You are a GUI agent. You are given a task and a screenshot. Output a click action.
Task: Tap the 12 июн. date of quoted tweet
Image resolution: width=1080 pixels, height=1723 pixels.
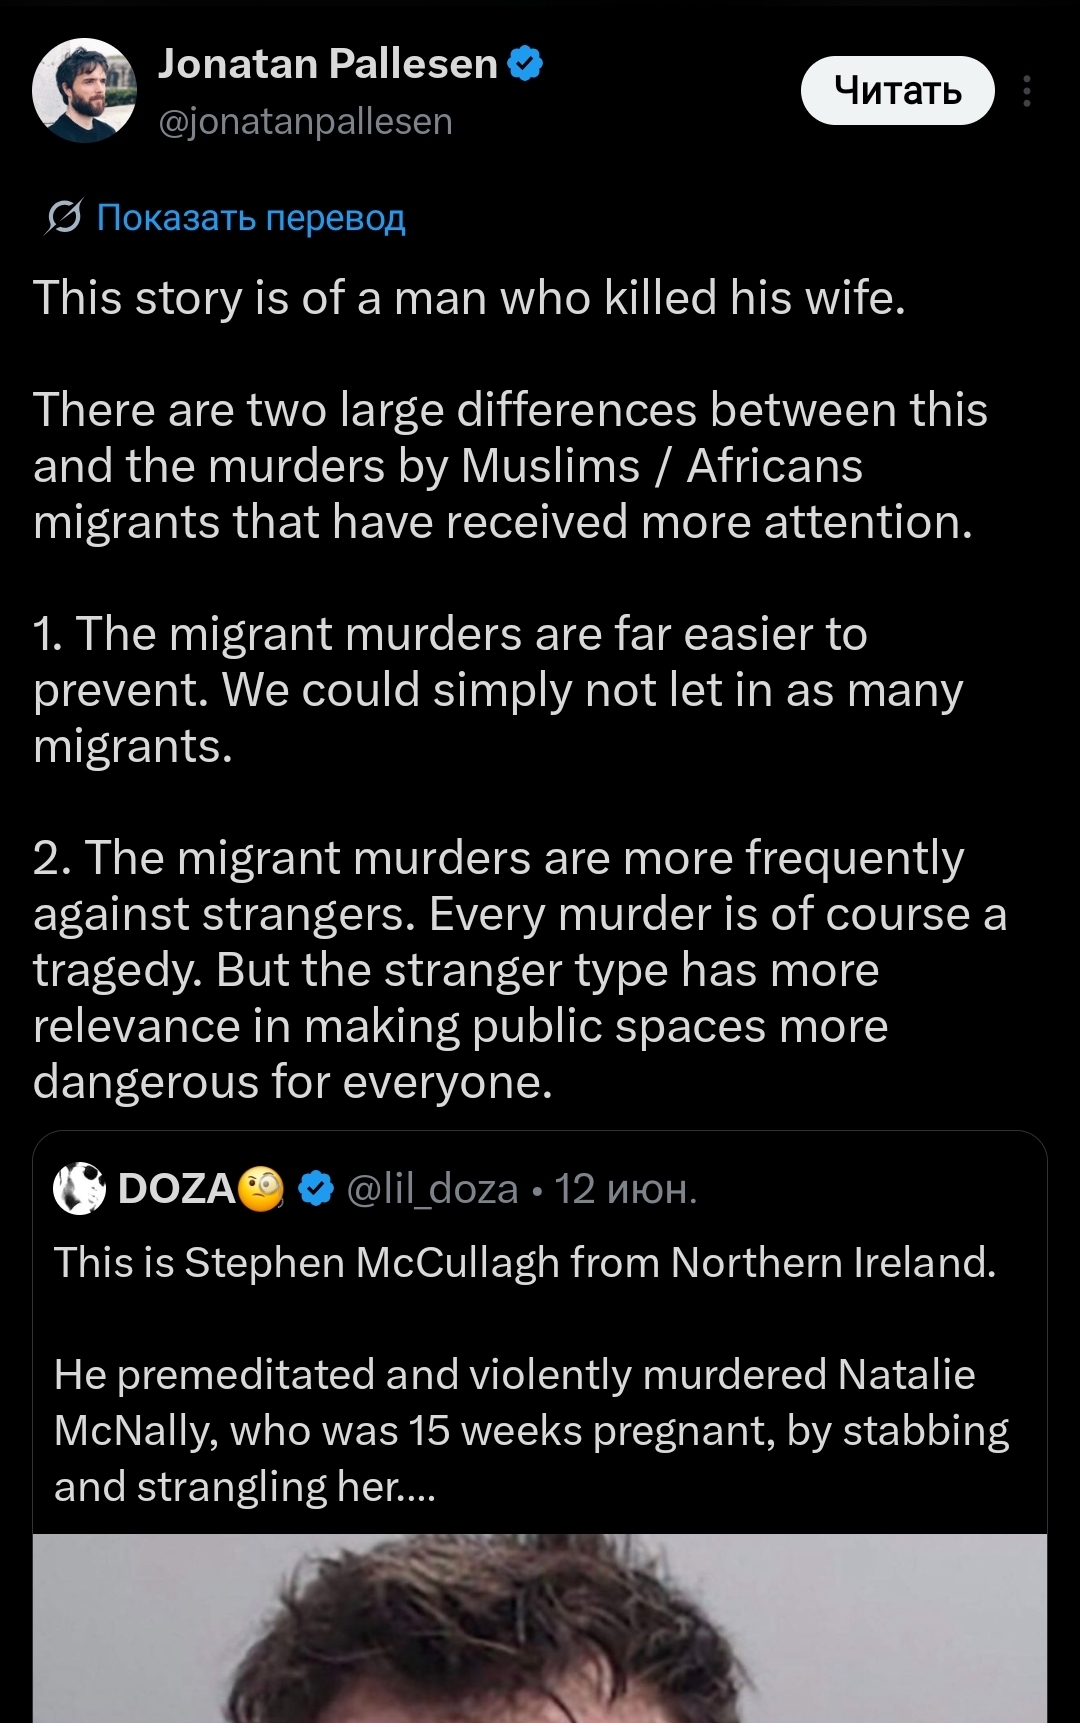coord(625,1189)
